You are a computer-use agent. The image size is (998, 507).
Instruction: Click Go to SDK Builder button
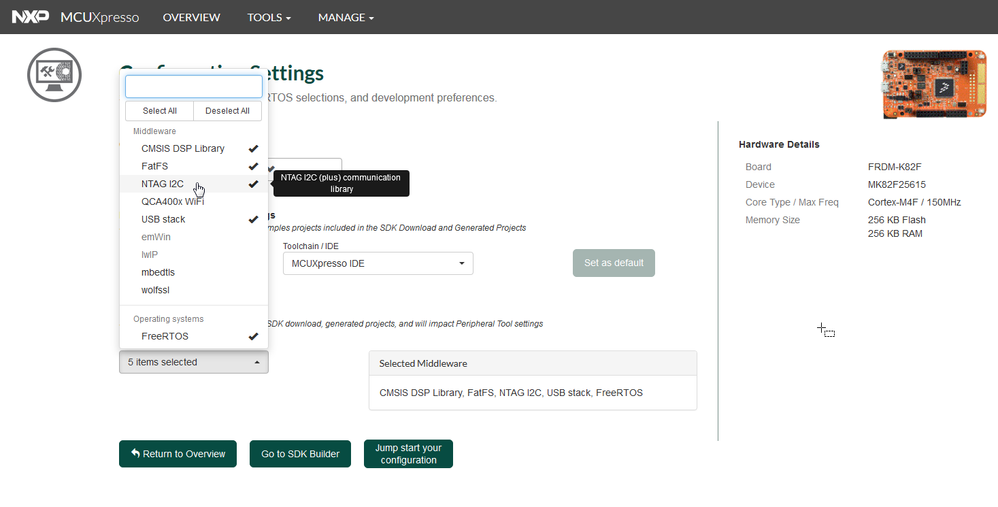300,454
